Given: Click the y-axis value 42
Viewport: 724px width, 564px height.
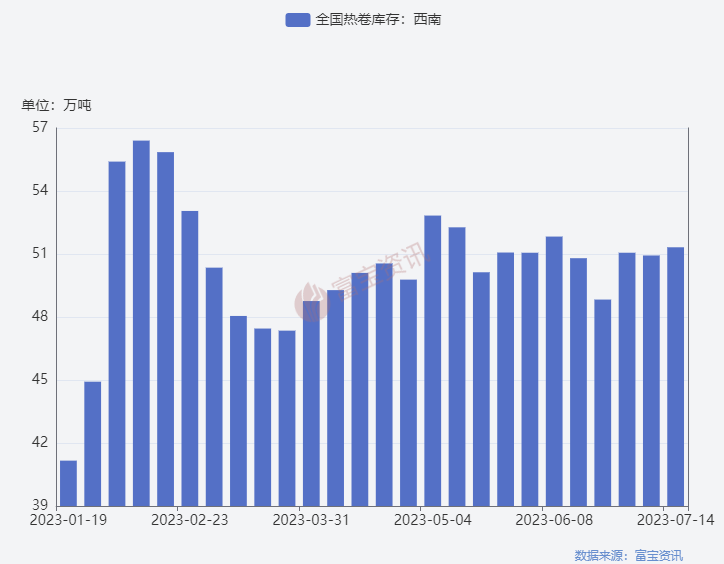Looking at the screenshot, I should click(x=40, y=443).
